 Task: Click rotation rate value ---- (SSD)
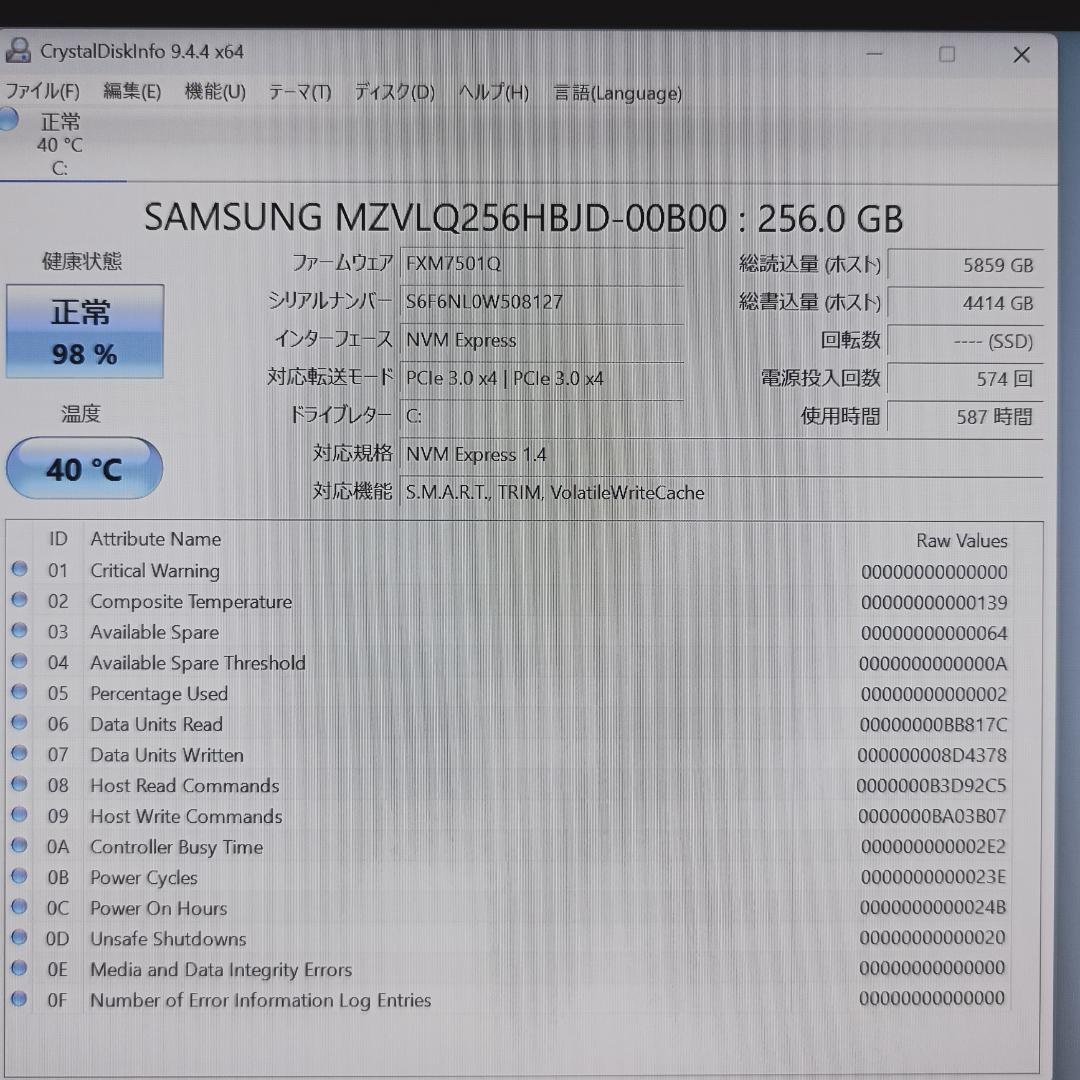[x=965, y=341]
